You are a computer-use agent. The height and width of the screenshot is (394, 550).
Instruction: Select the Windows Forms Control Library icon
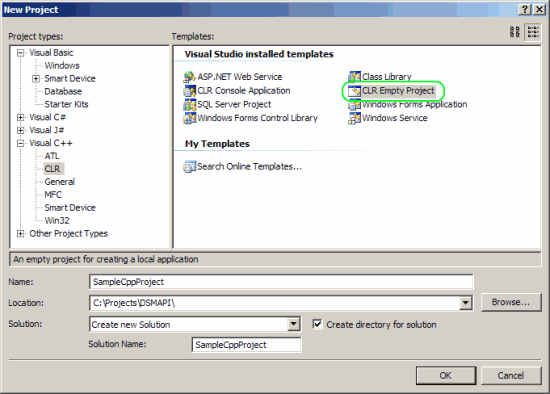(190, 118)
